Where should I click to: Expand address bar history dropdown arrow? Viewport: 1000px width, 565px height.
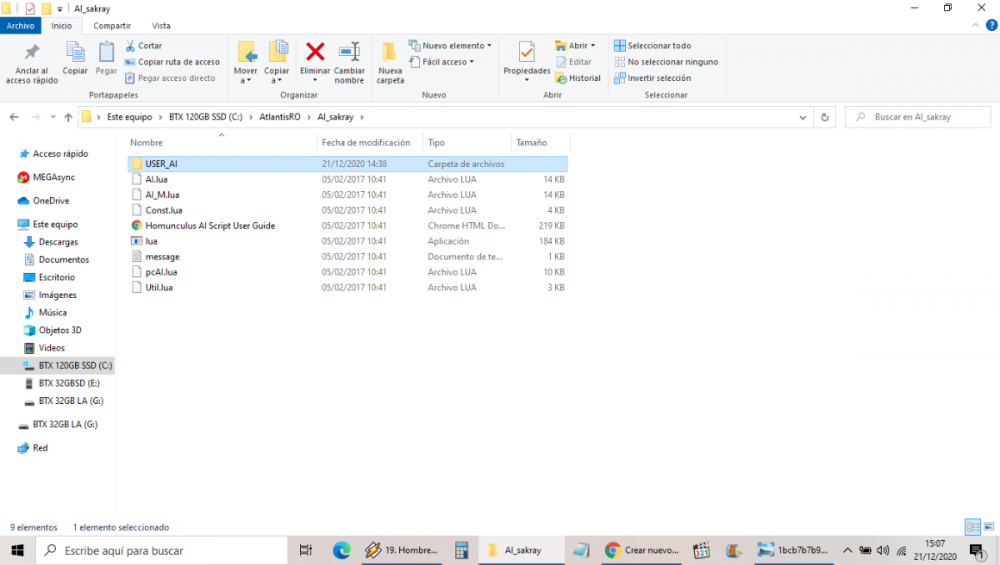804,117
